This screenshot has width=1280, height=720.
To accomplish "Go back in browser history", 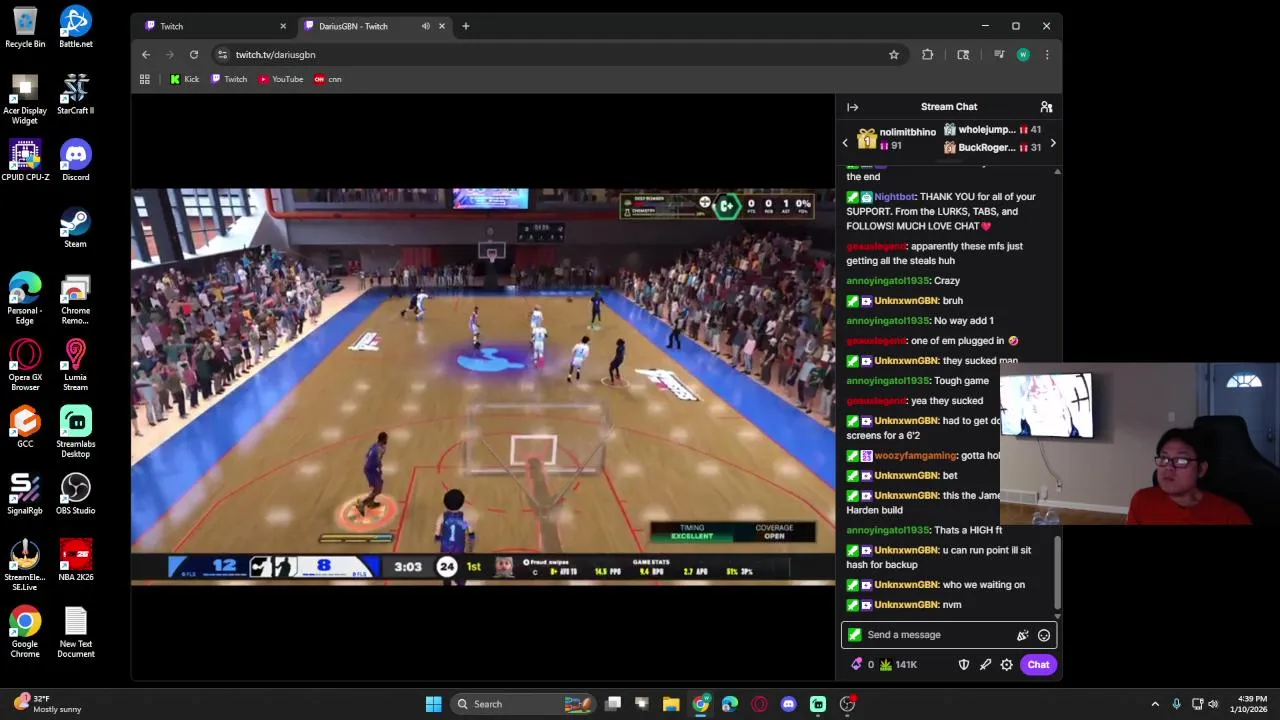I will pyautogui.click(x=146, y=55).
